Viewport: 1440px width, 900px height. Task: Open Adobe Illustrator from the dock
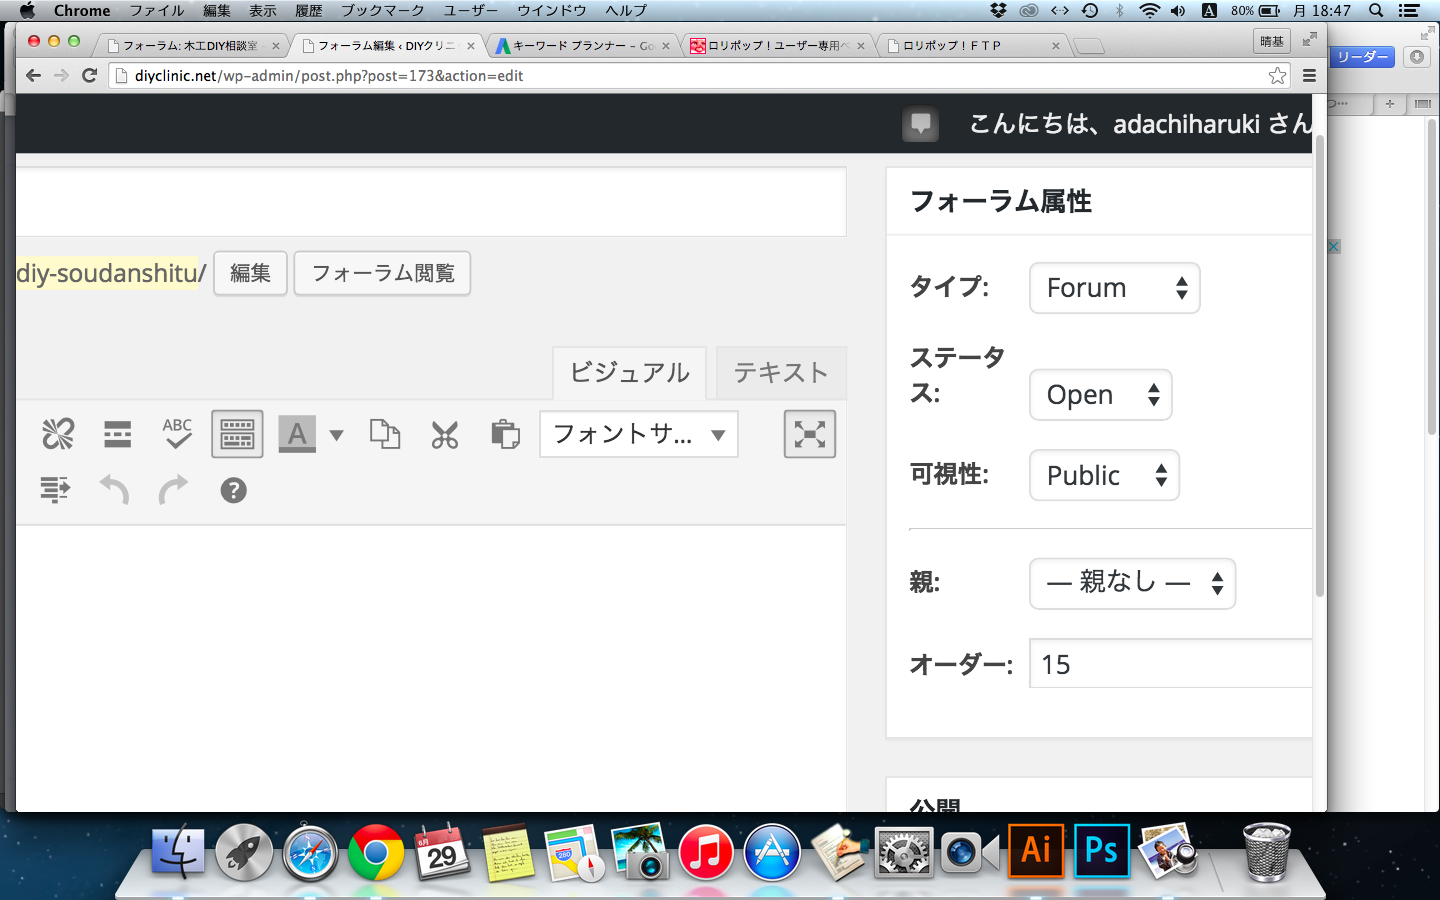1036,851
